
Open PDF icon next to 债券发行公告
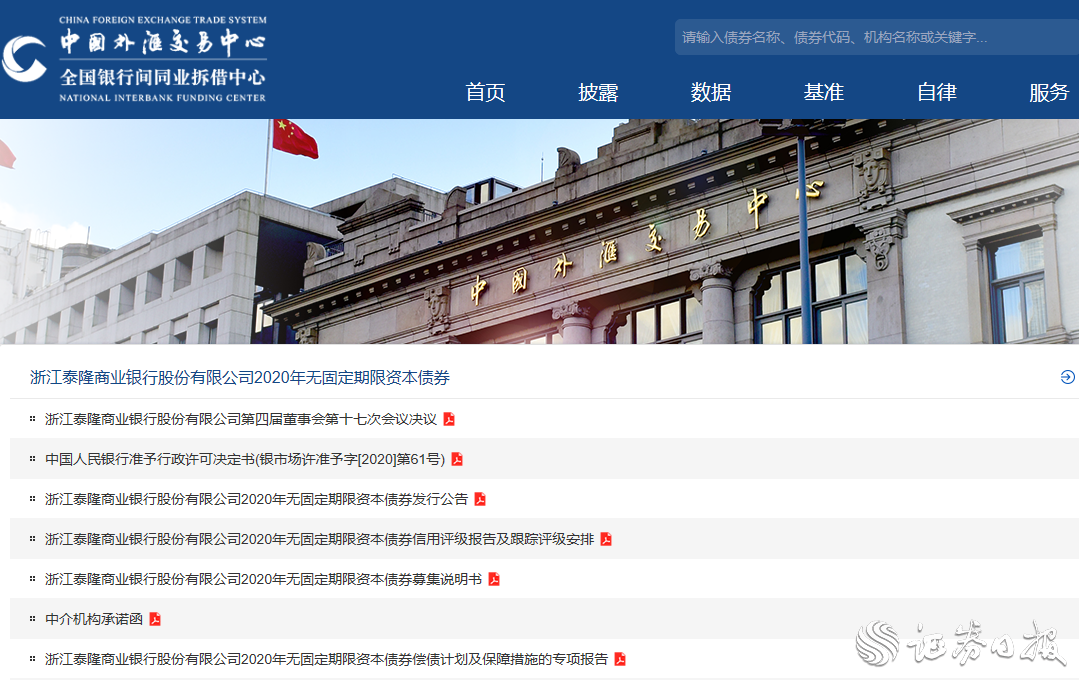(x=480, y=499)
